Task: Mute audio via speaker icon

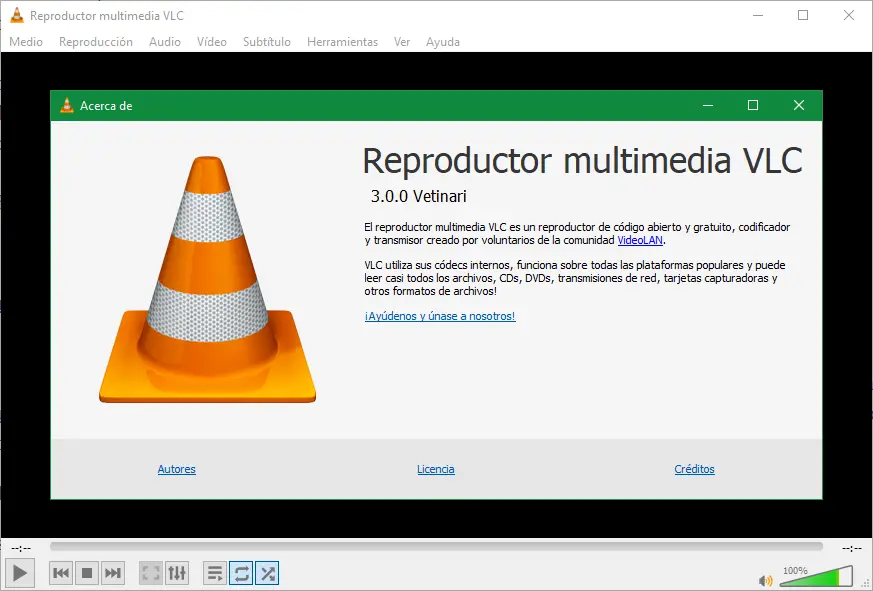Action: [766, 580]
